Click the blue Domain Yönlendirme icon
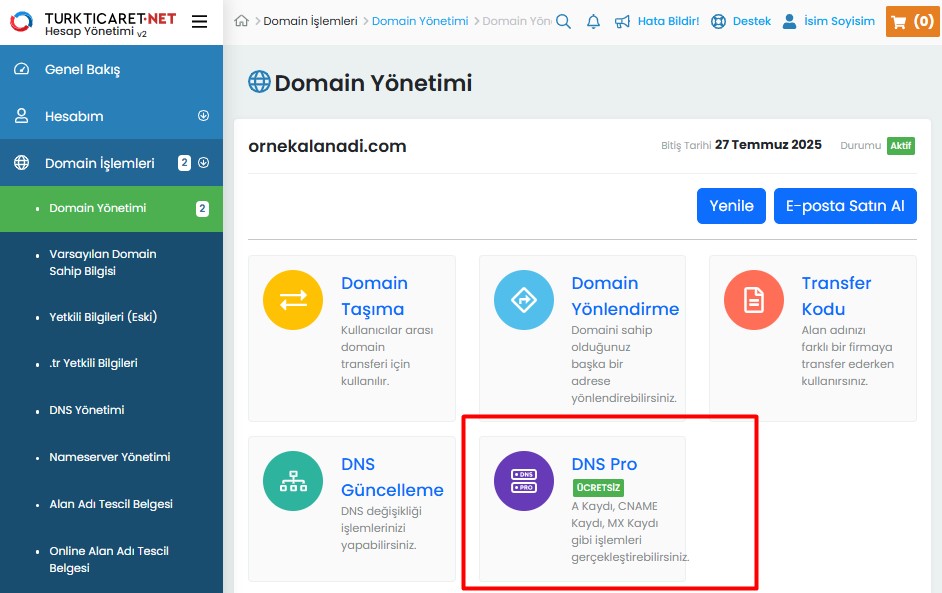The height and width of the screenshot is (593, 942). coord(524,300)
